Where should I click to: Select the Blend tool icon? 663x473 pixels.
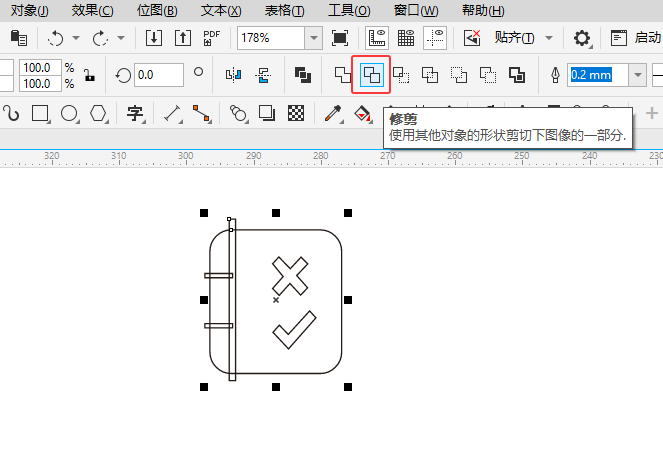(x=238, y=113)
